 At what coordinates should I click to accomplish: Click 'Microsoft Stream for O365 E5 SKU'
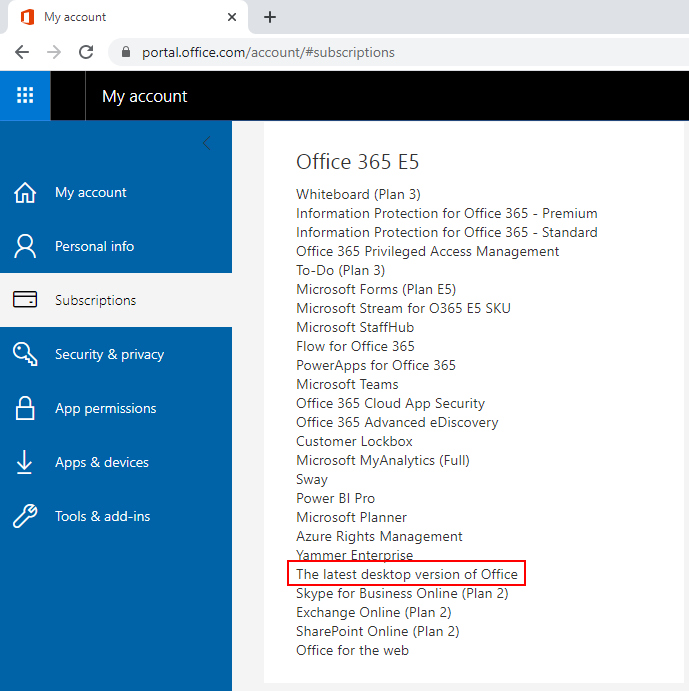(403, 308)
